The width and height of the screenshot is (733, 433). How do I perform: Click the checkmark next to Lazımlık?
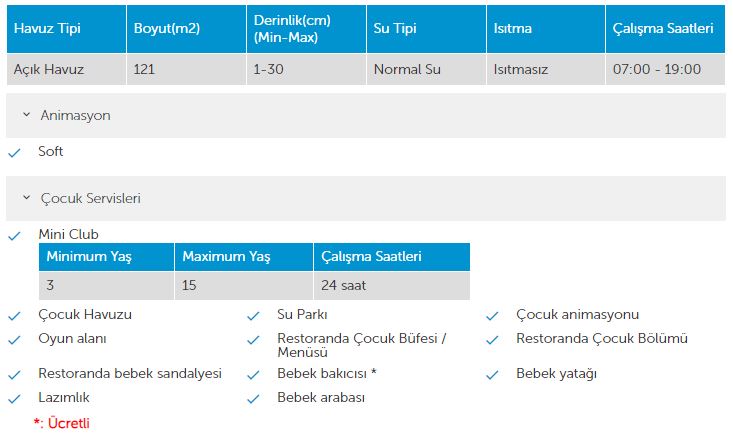tap(13, 399)
